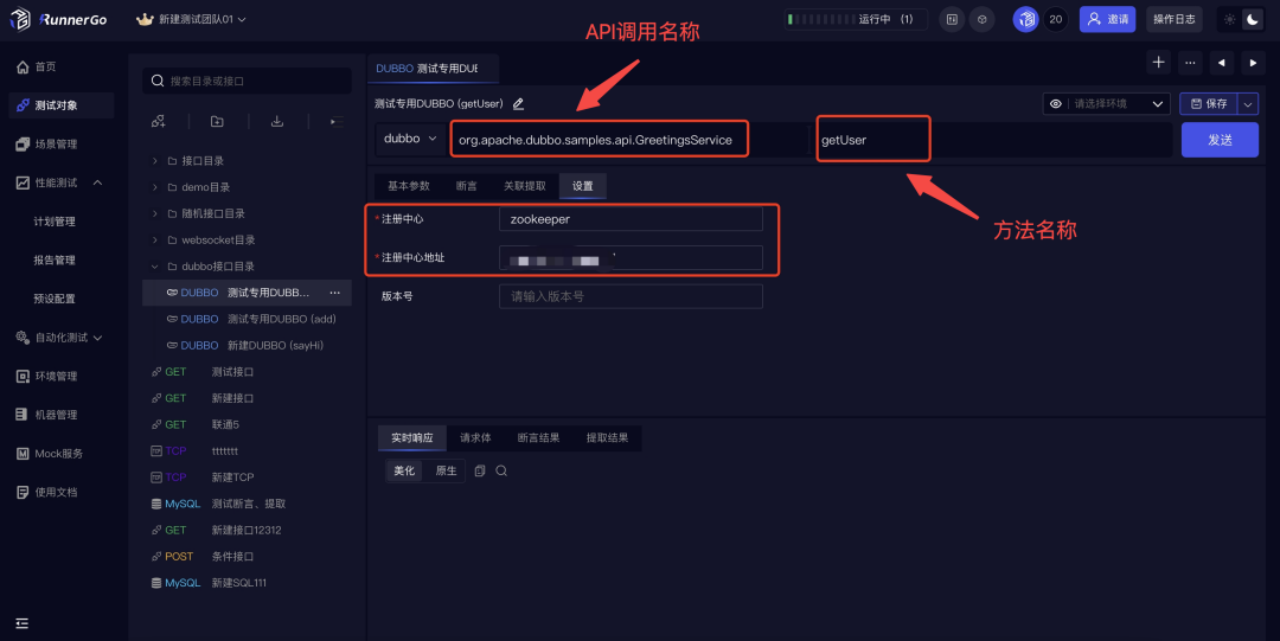Toggle the eye icon in the environment selector
Screen dimensions: 1280x641
(1056, 103)
